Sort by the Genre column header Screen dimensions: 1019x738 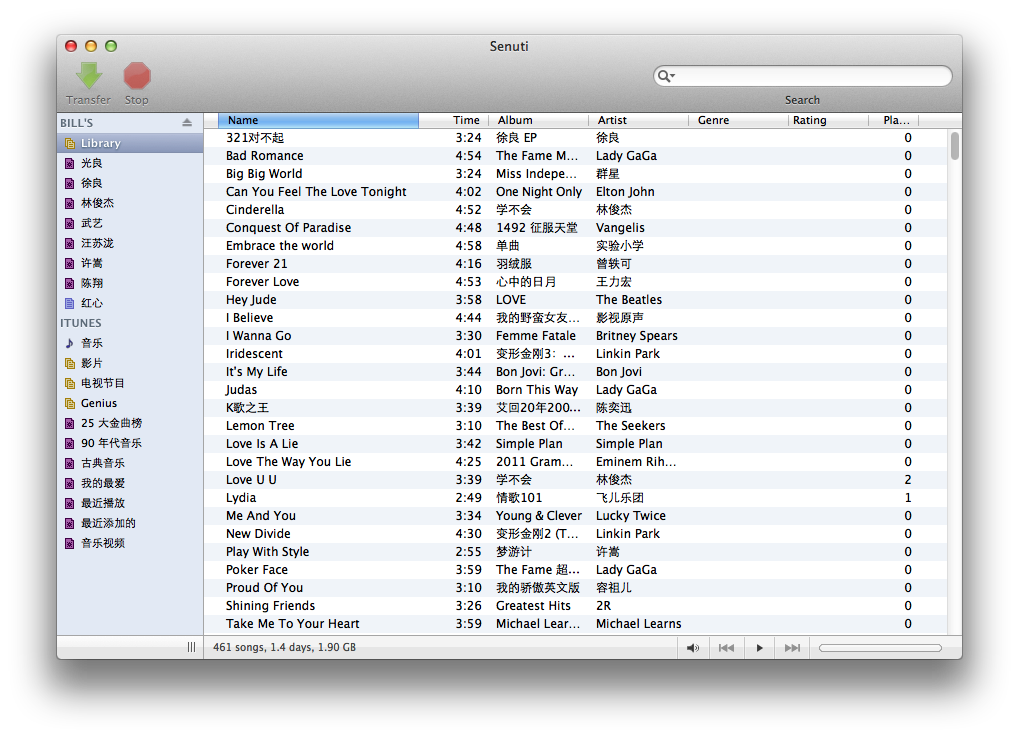(x=738, y=120)
